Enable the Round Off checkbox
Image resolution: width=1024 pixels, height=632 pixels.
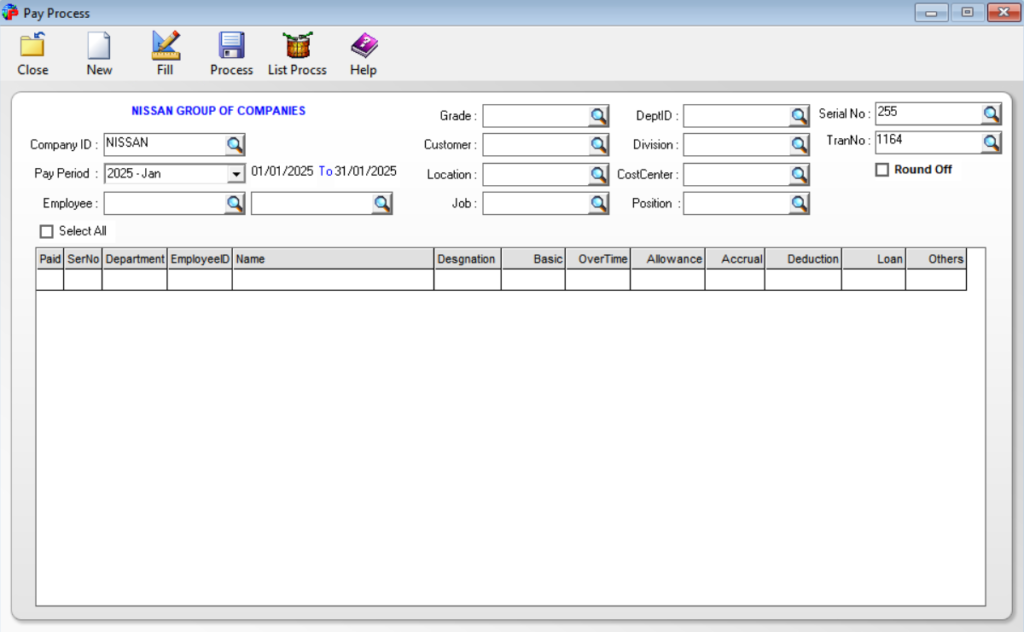click(x=882, y=170)
